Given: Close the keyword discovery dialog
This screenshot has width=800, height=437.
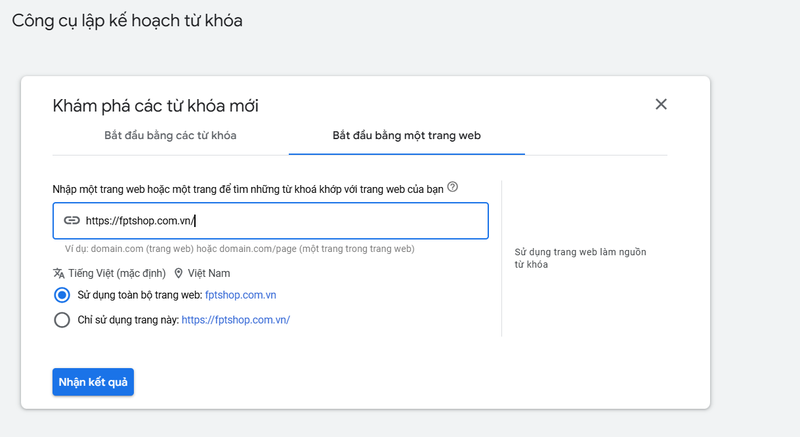Looking at the screenshot, I should (661, 104).
